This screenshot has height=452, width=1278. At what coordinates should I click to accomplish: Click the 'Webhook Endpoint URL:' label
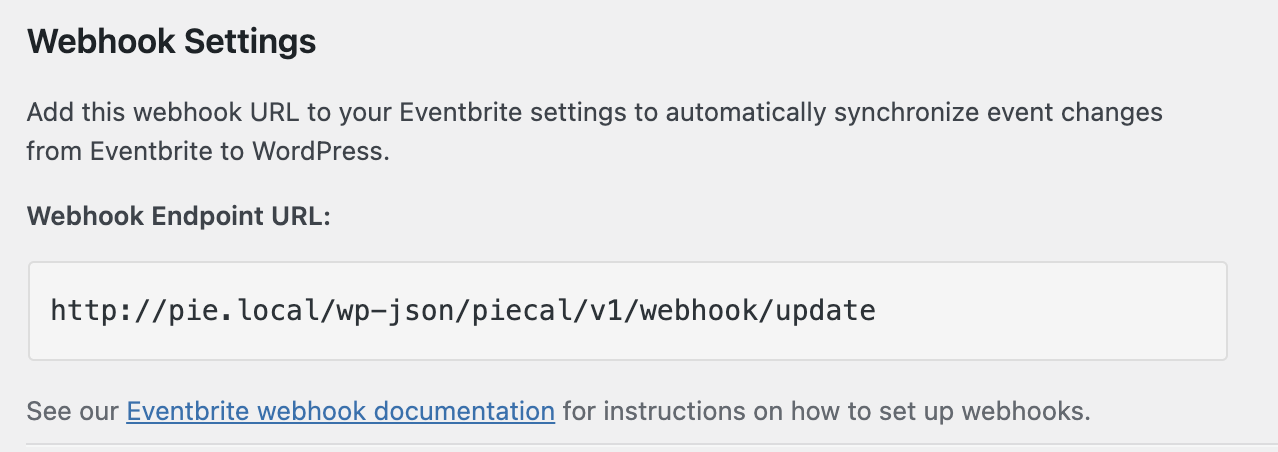coord(178,217)
